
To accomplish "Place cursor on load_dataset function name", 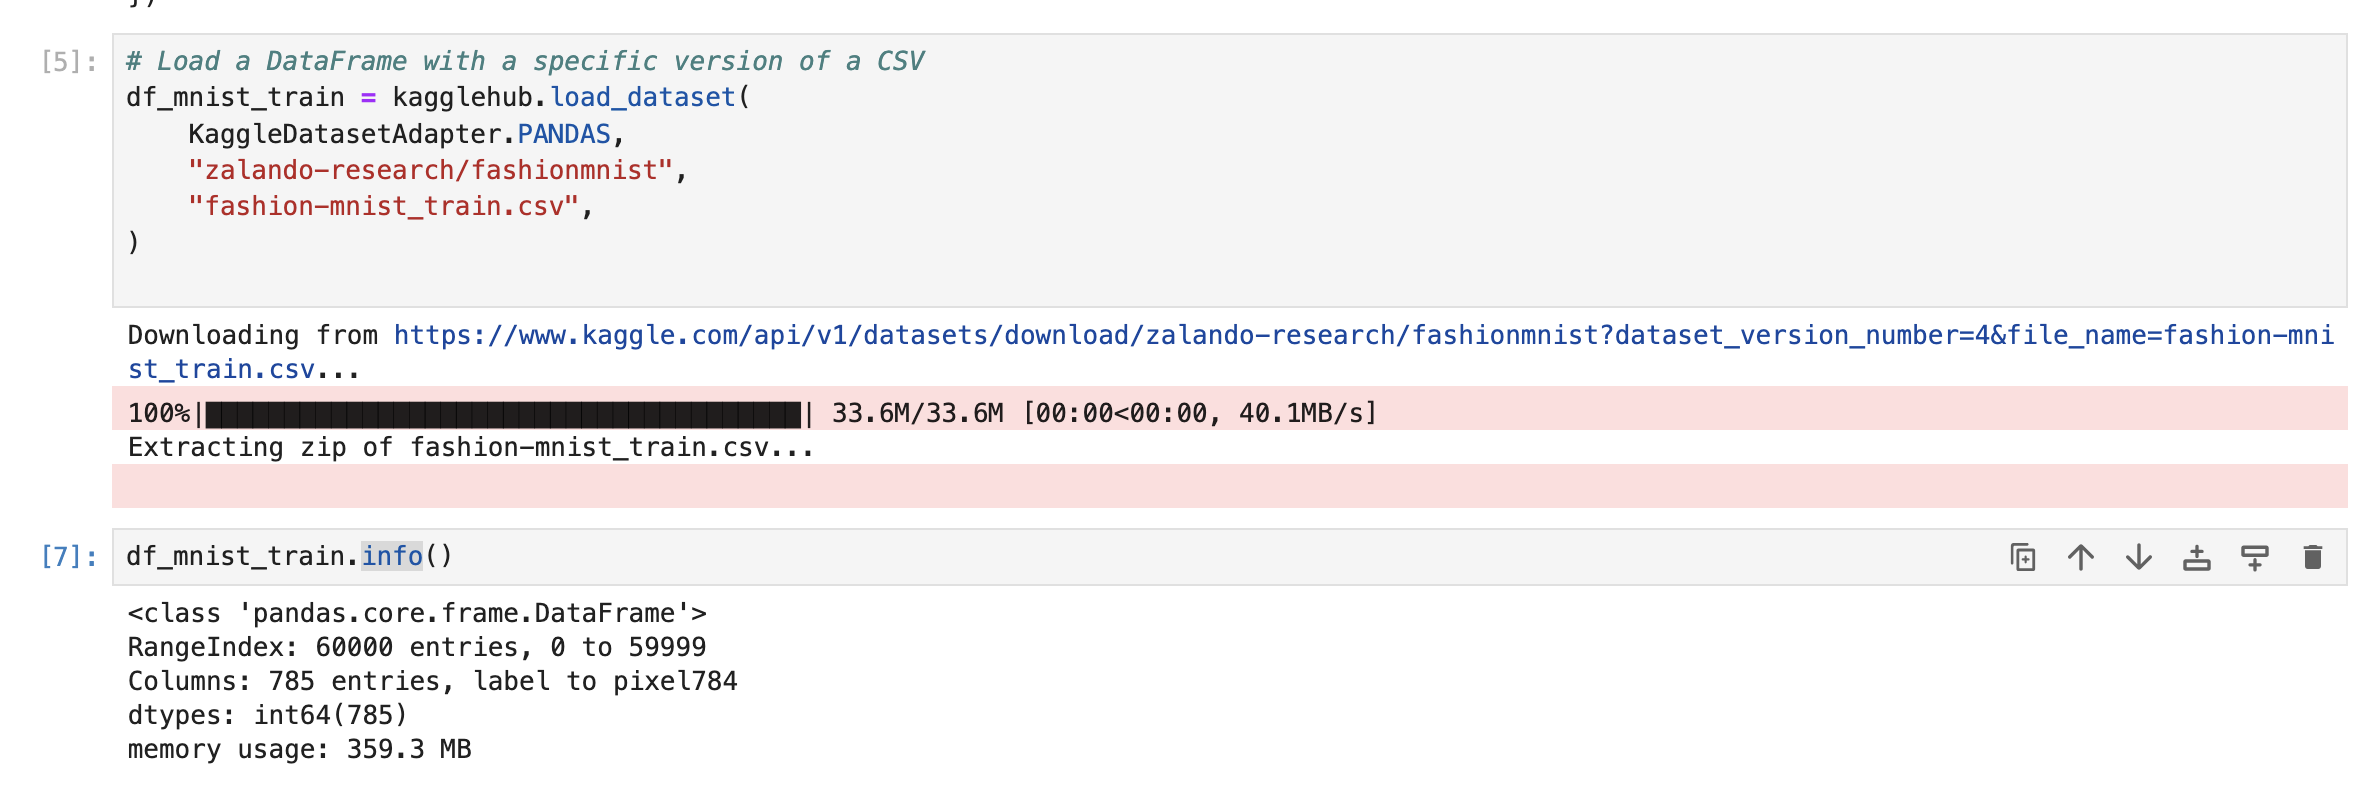I will coord(642,97).
